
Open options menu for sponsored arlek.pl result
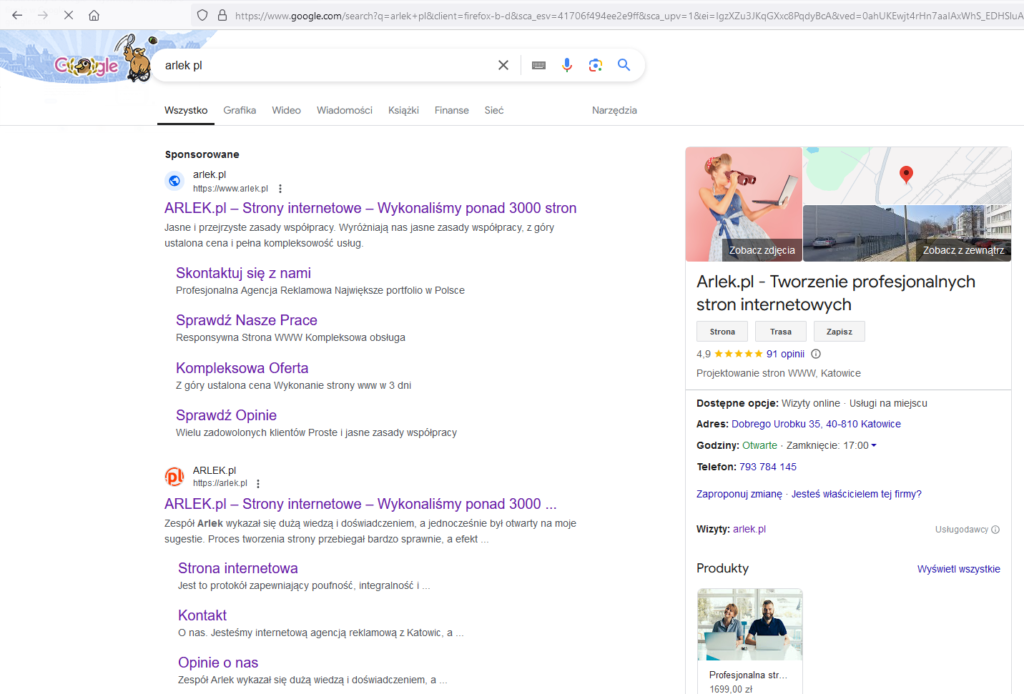tap(280, 189)
